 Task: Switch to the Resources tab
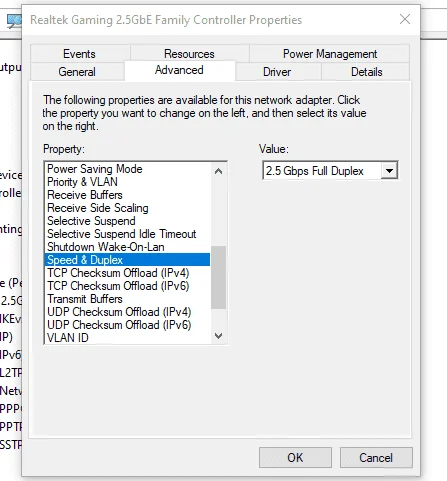click(189, 53)
